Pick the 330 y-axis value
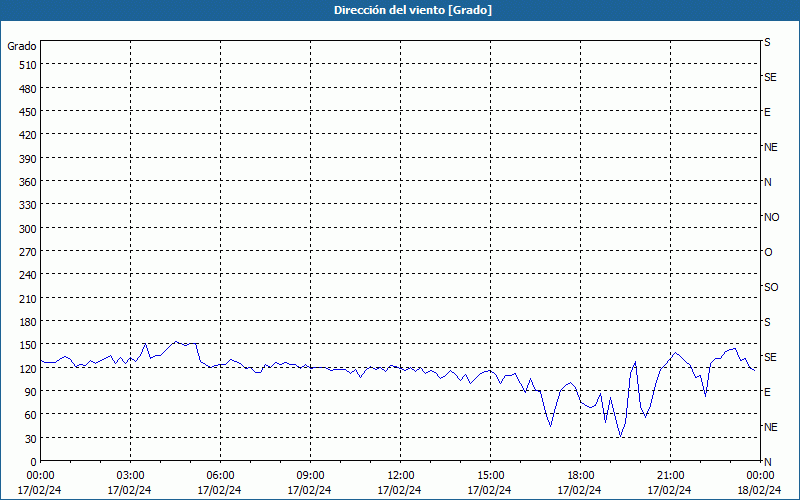800x500 pixels. tap(28, 206)
